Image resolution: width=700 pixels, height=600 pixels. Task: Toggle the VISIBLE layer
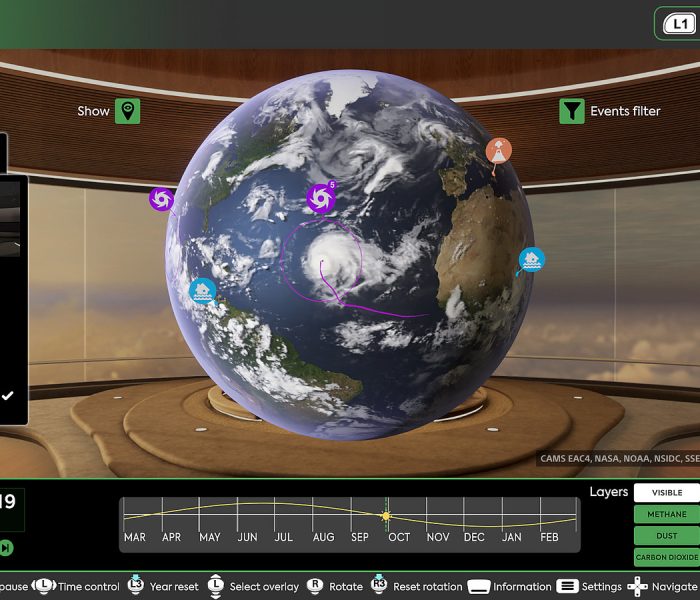(667, 492)
